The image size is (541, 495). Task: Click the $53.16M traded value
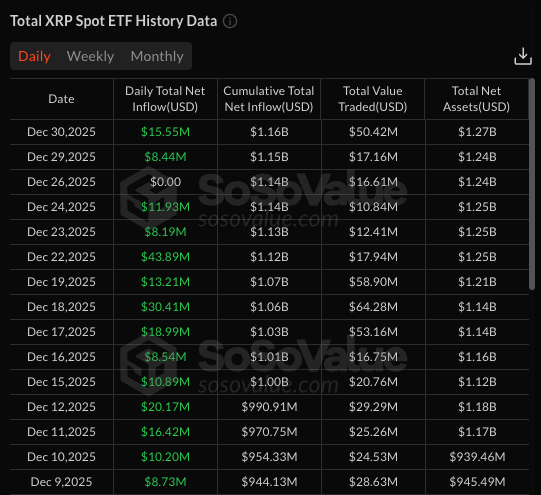373,332
